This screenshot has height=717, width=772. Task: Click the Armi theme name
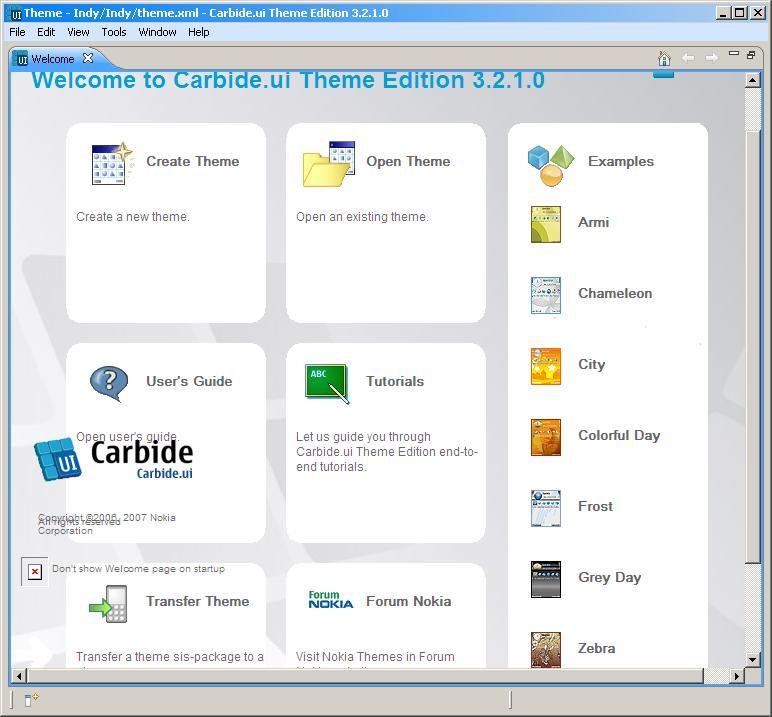(x=593, y=223)
